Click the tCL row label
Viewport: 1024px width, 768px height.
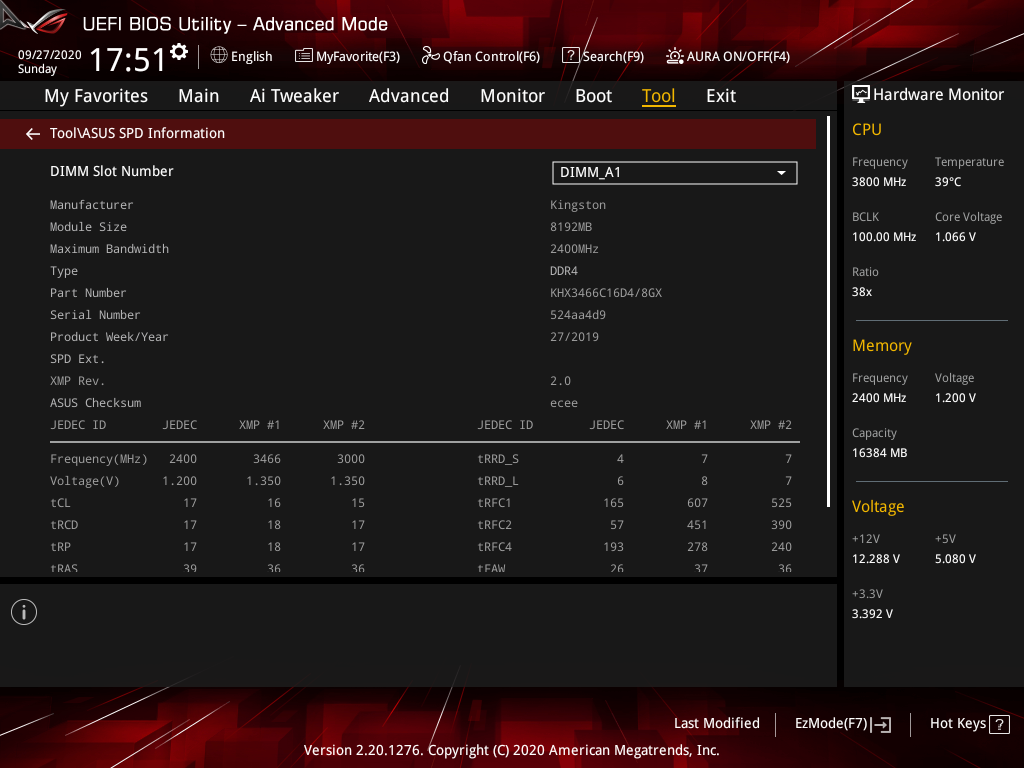tap(60, 503)
